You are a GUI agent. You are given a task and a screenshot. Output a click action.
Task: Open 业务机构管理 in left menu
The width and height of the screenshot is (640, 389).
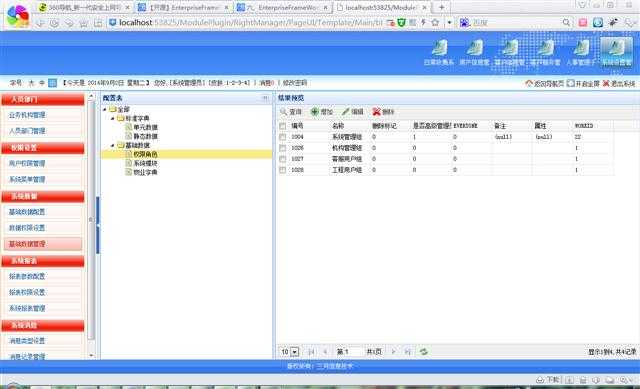[27, 115]
